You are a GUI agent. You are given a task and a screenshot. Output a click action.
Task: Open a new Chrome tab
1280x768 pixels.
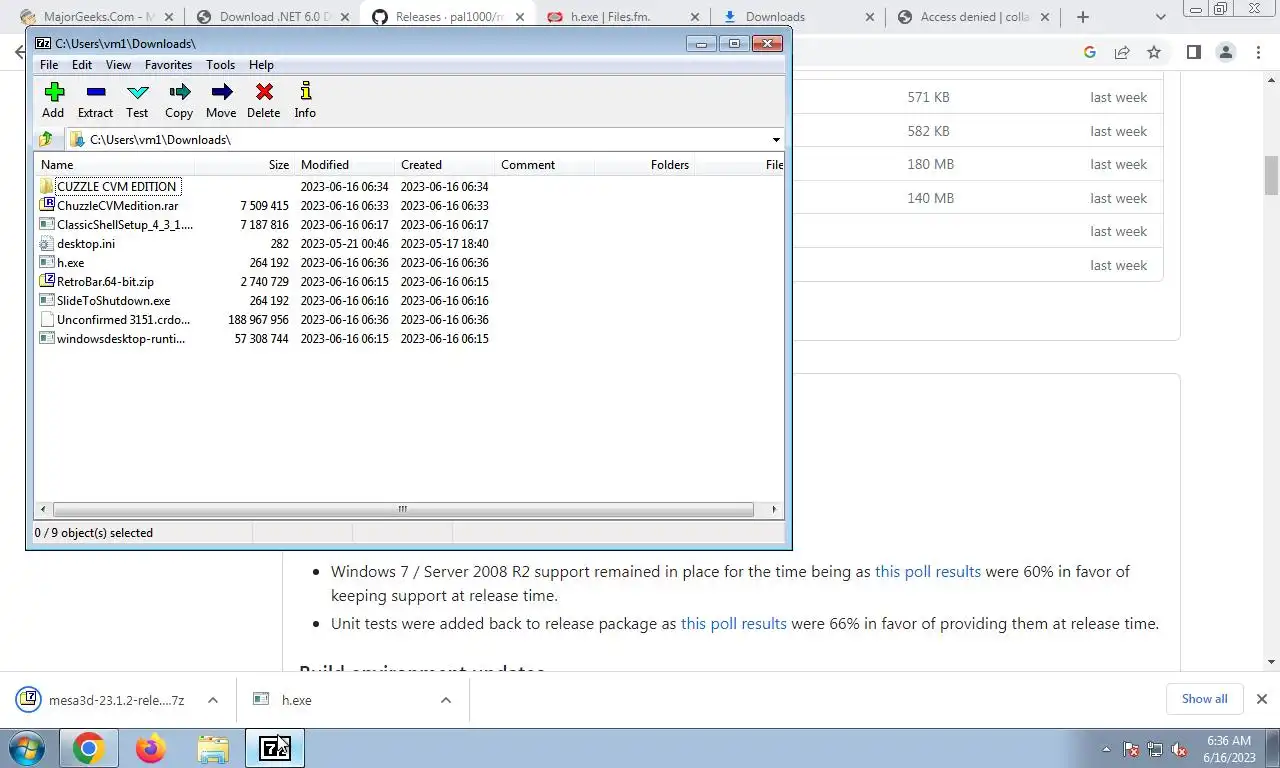(x=1082, y=17)
